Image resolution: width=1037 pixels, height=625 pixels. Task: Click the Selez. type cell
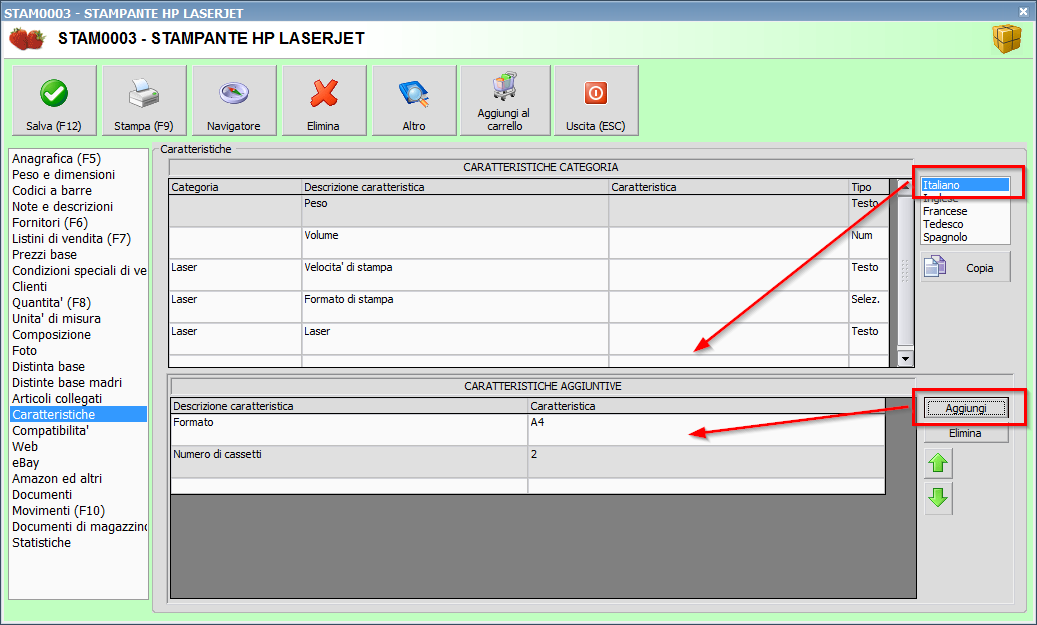pyautogui.click(x=869, y=307)
